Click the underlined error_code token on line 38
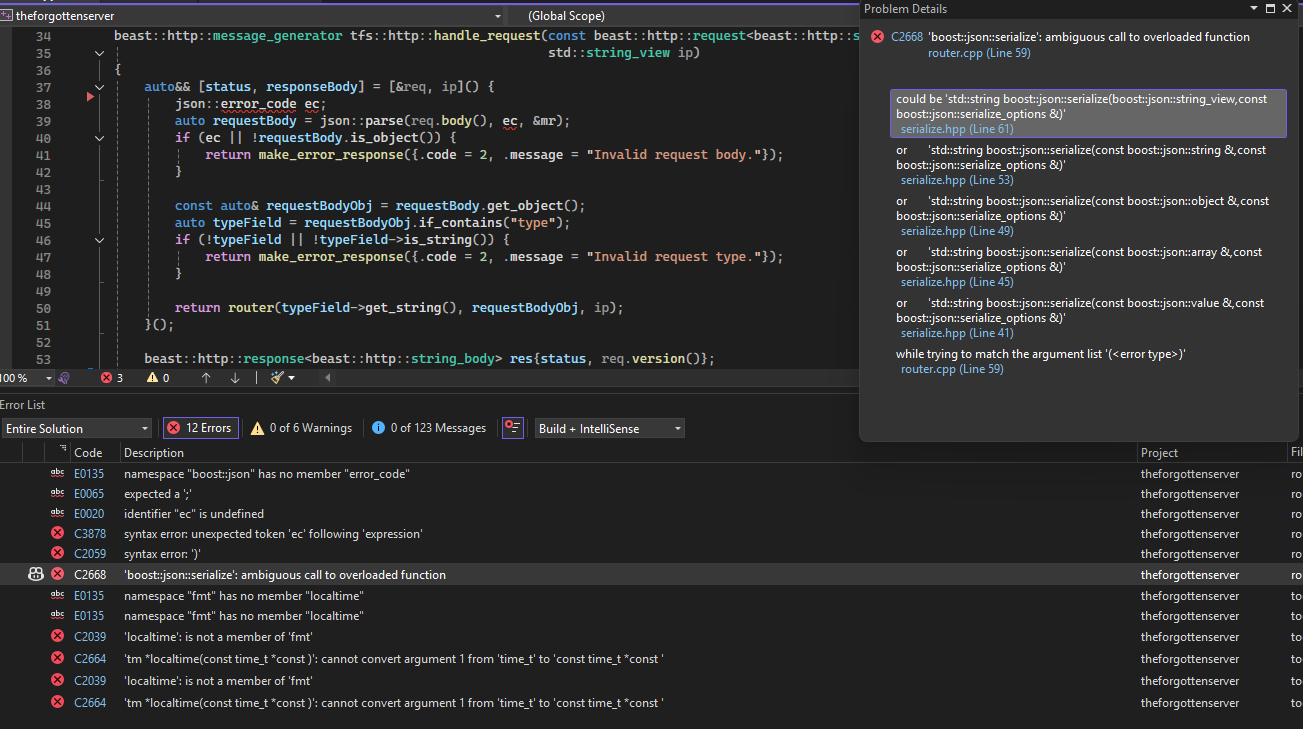 pyautogui.click(x=260, y=104)
